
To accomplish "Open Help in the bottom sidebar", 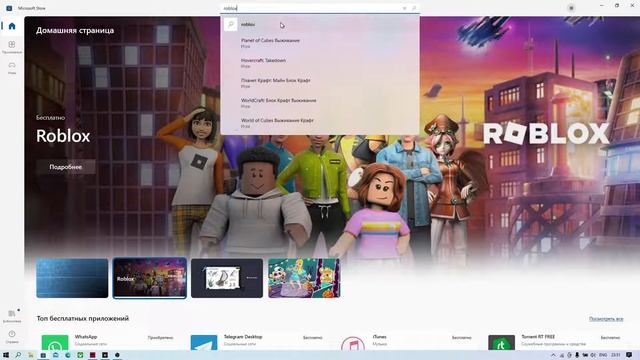I will click(x=12, y=336).
